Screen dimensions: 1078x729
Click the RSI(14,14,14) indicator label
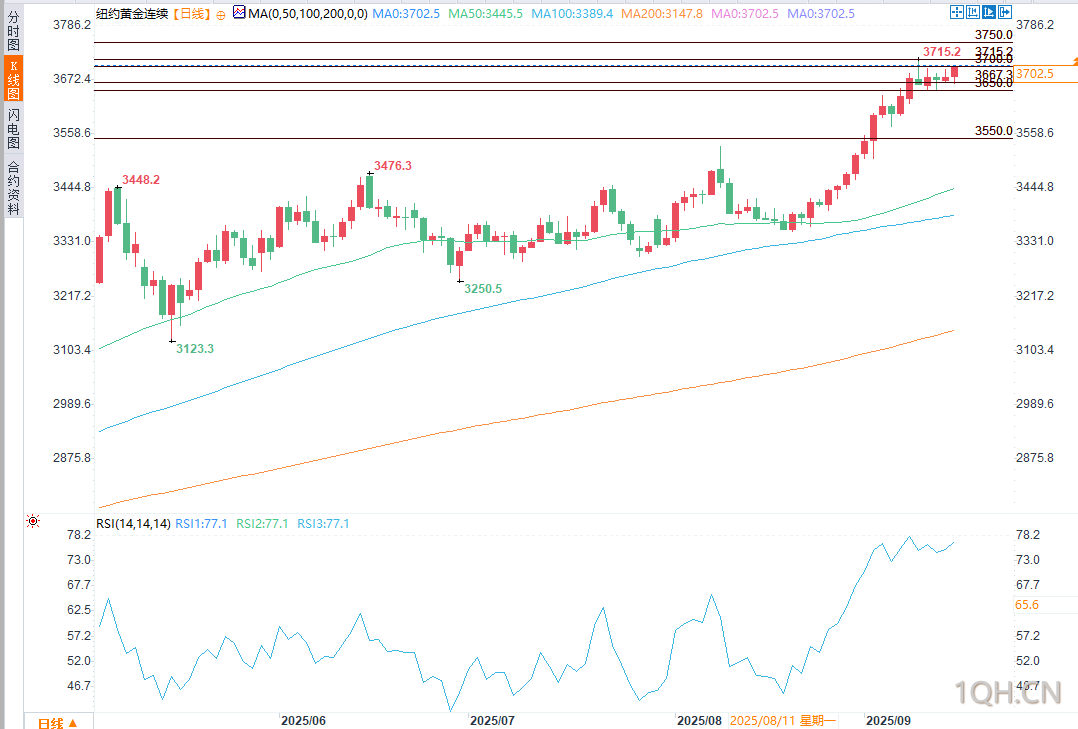[x=133, y=524]
